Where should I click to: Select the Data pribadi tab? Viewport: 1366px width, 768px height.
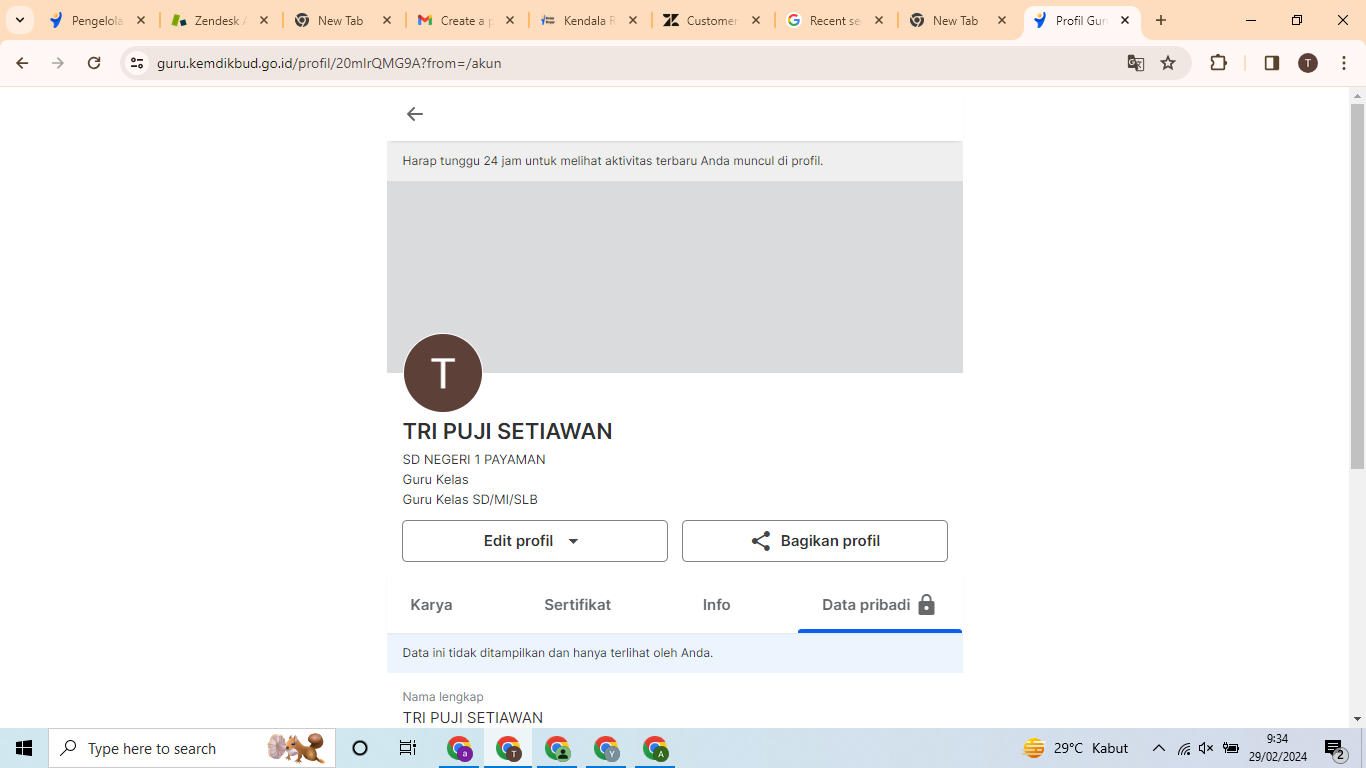tap(878, 605)
